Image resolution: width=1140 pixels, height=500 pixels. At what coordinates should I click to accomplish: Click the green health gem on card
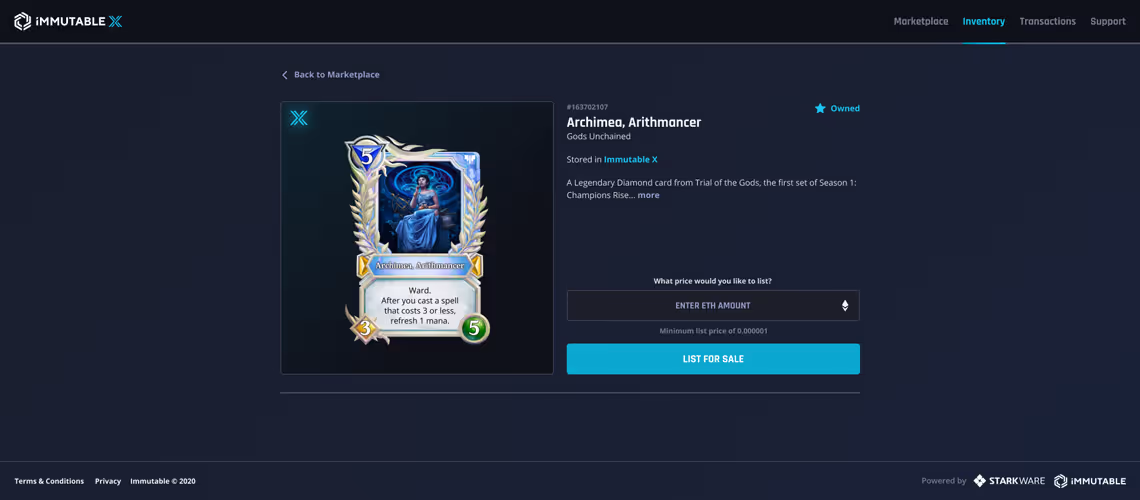tap(475, 328)
